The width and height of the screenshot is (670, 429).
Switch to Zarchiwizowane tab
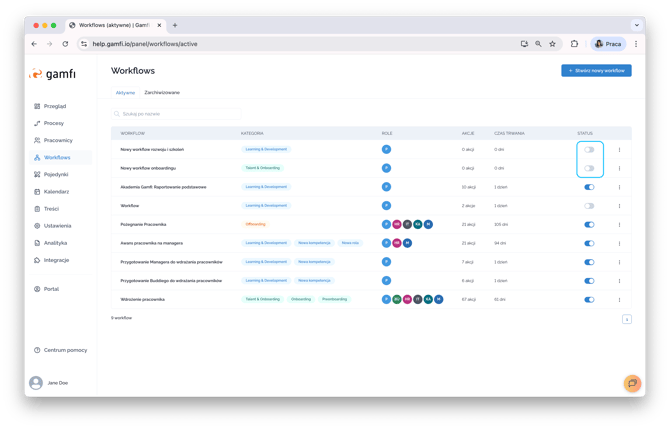(162, 92)
